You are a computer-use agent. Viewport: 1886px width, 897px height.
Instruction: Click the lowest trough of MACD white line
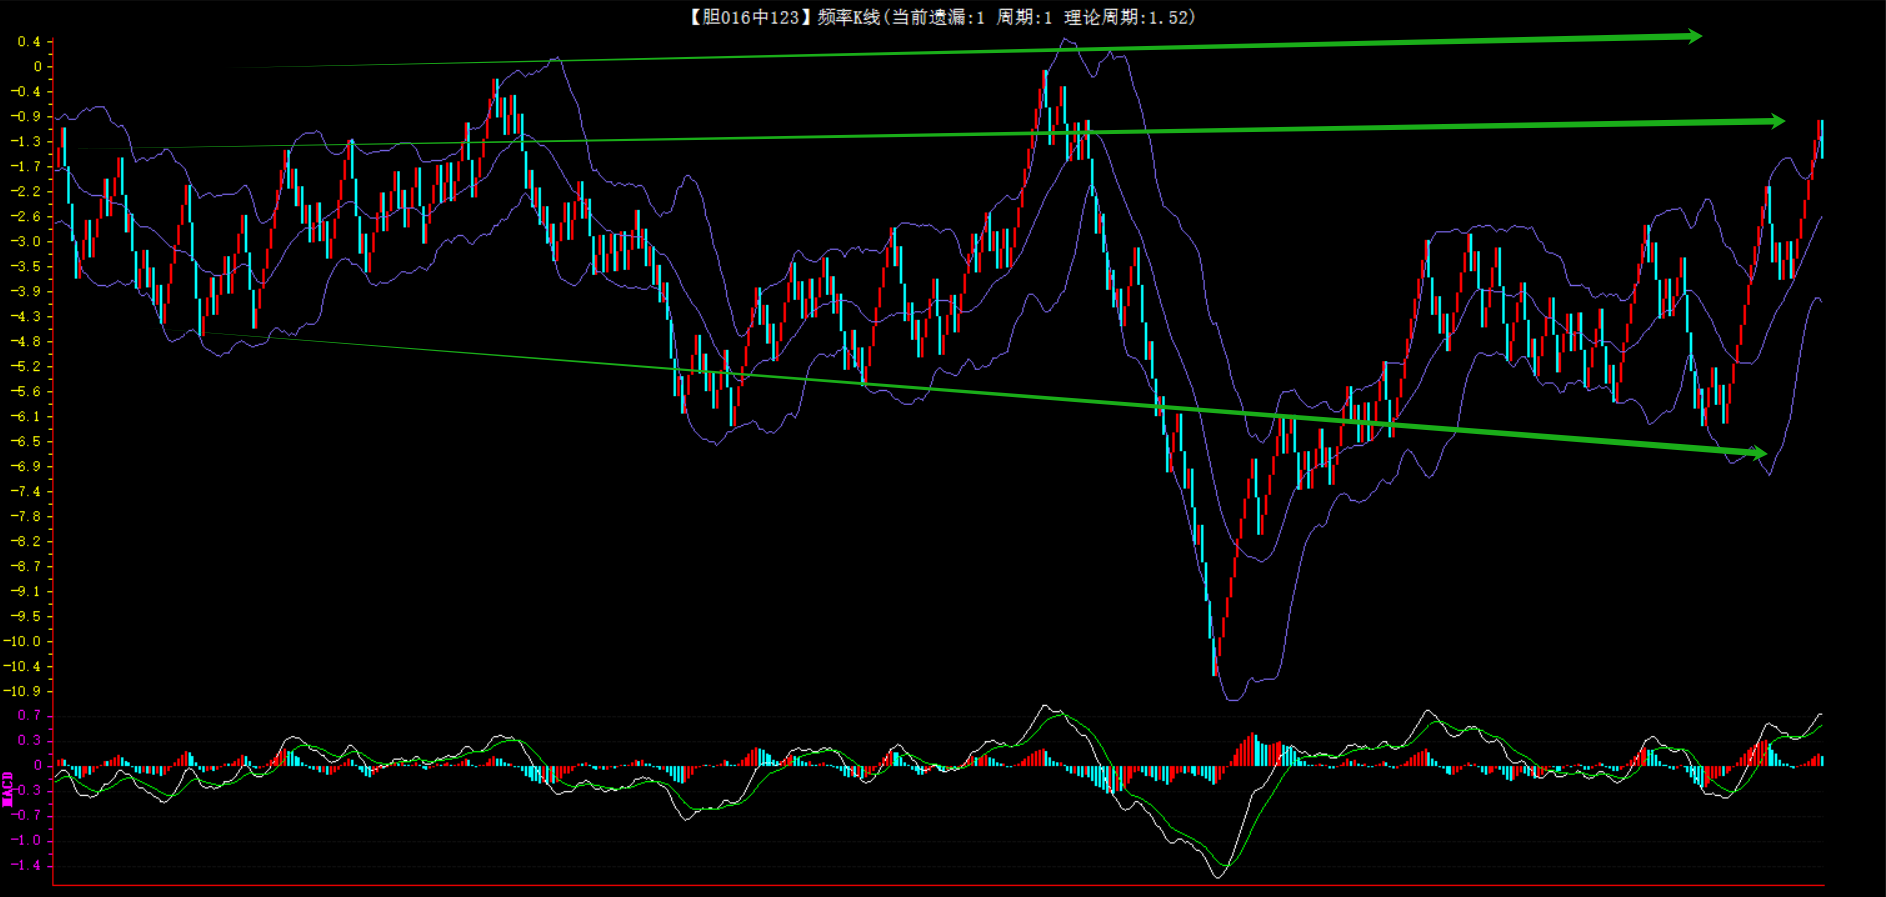[x=1218, y=877]
